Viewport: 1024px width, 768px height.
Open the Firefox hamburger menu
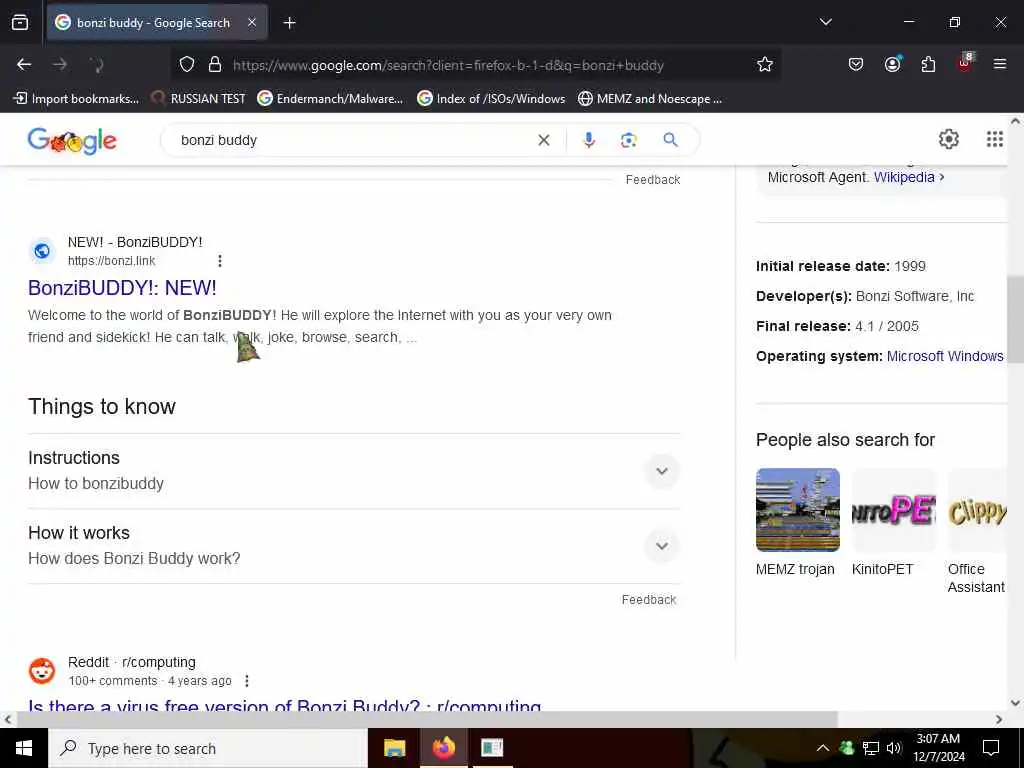[1000, 64]
